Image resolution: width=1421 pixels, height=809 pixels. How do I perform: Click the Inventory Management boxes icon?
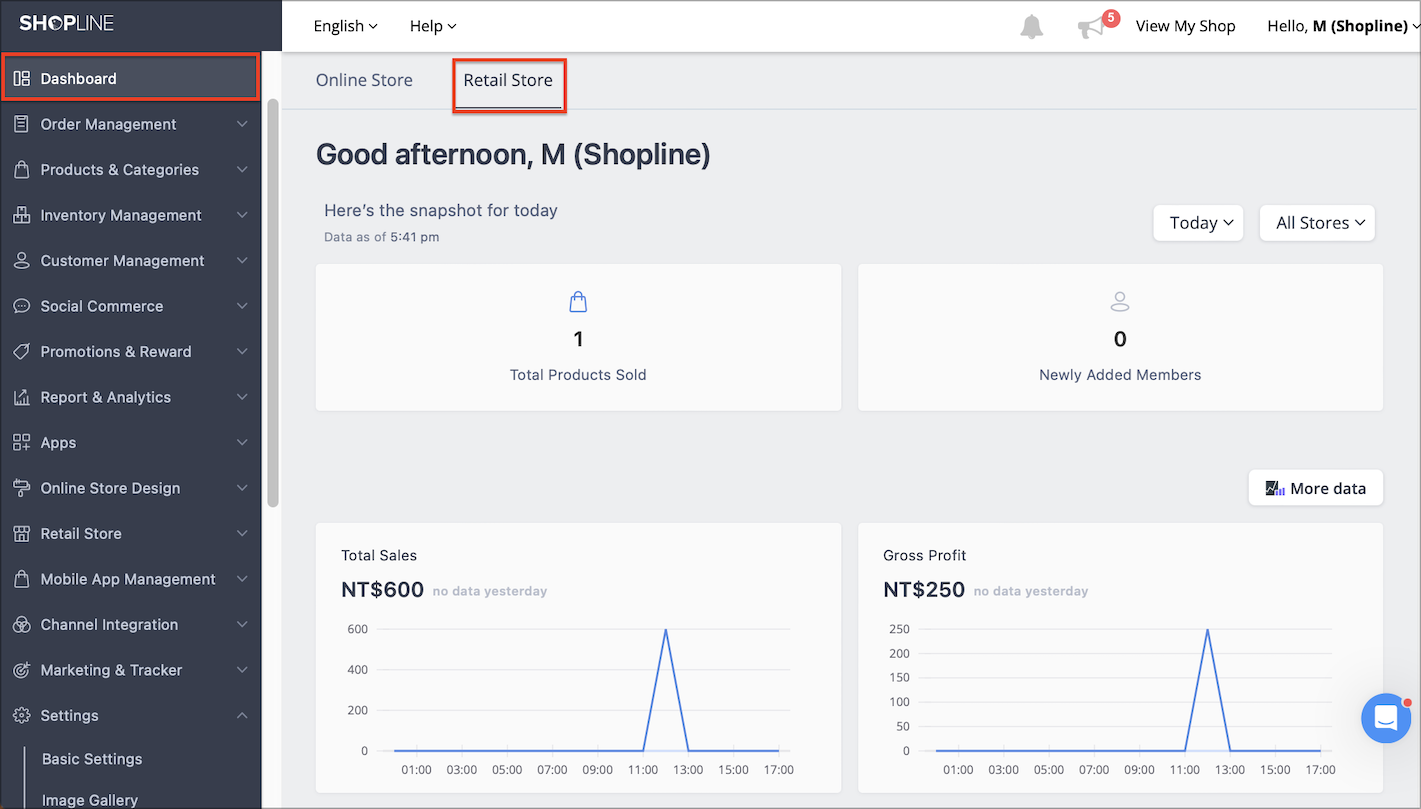click(21, 215)
